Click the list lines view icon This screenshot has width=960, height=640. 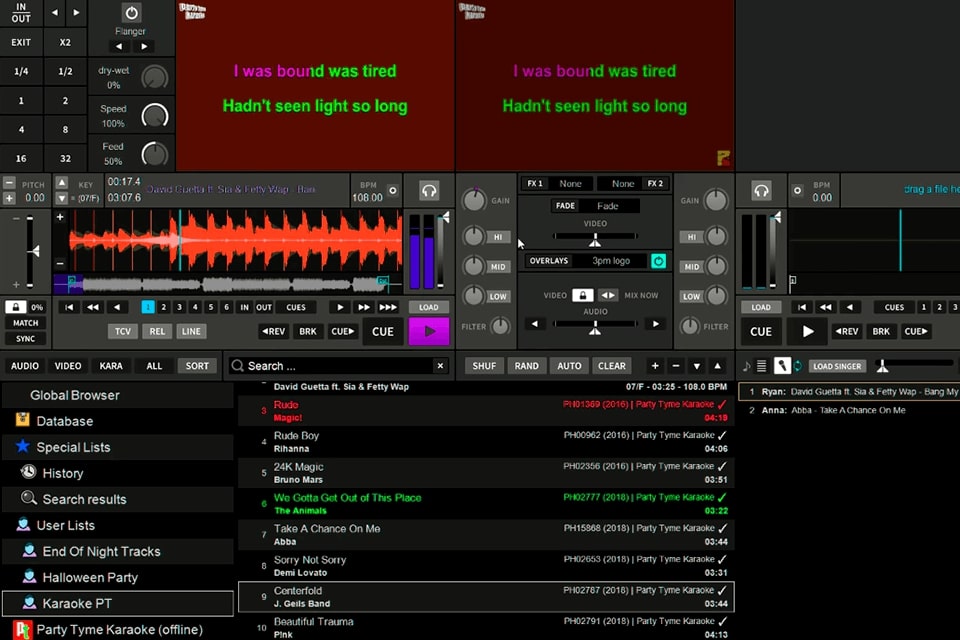(761, 366)
